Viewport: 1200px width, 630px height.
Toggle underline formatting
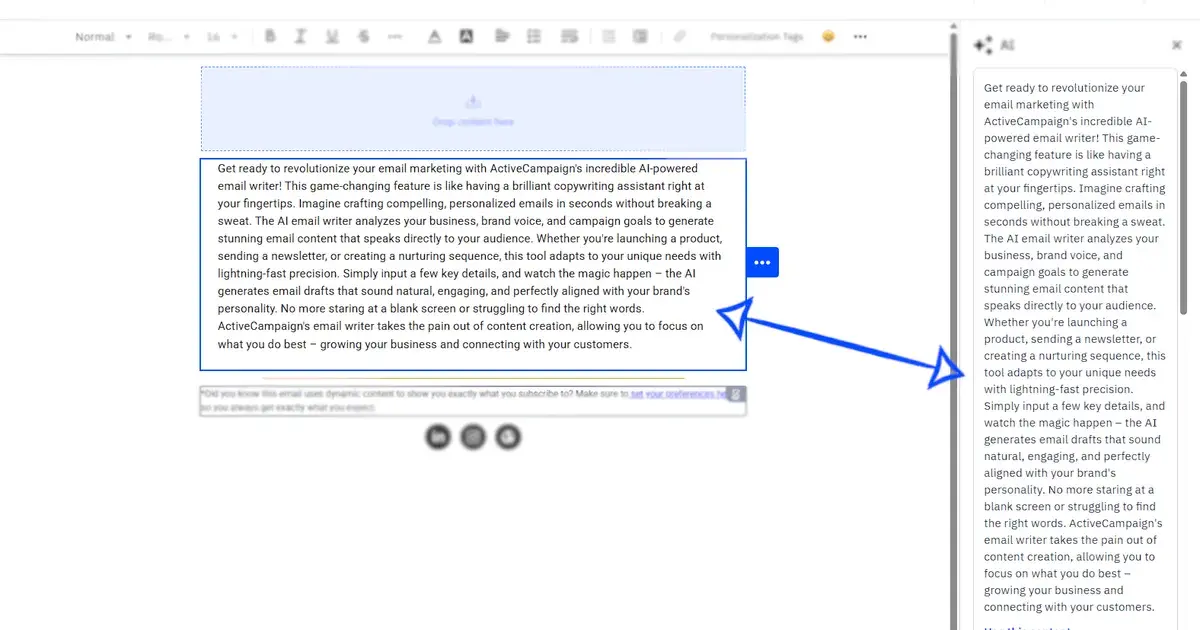click(x=332, y=36)
